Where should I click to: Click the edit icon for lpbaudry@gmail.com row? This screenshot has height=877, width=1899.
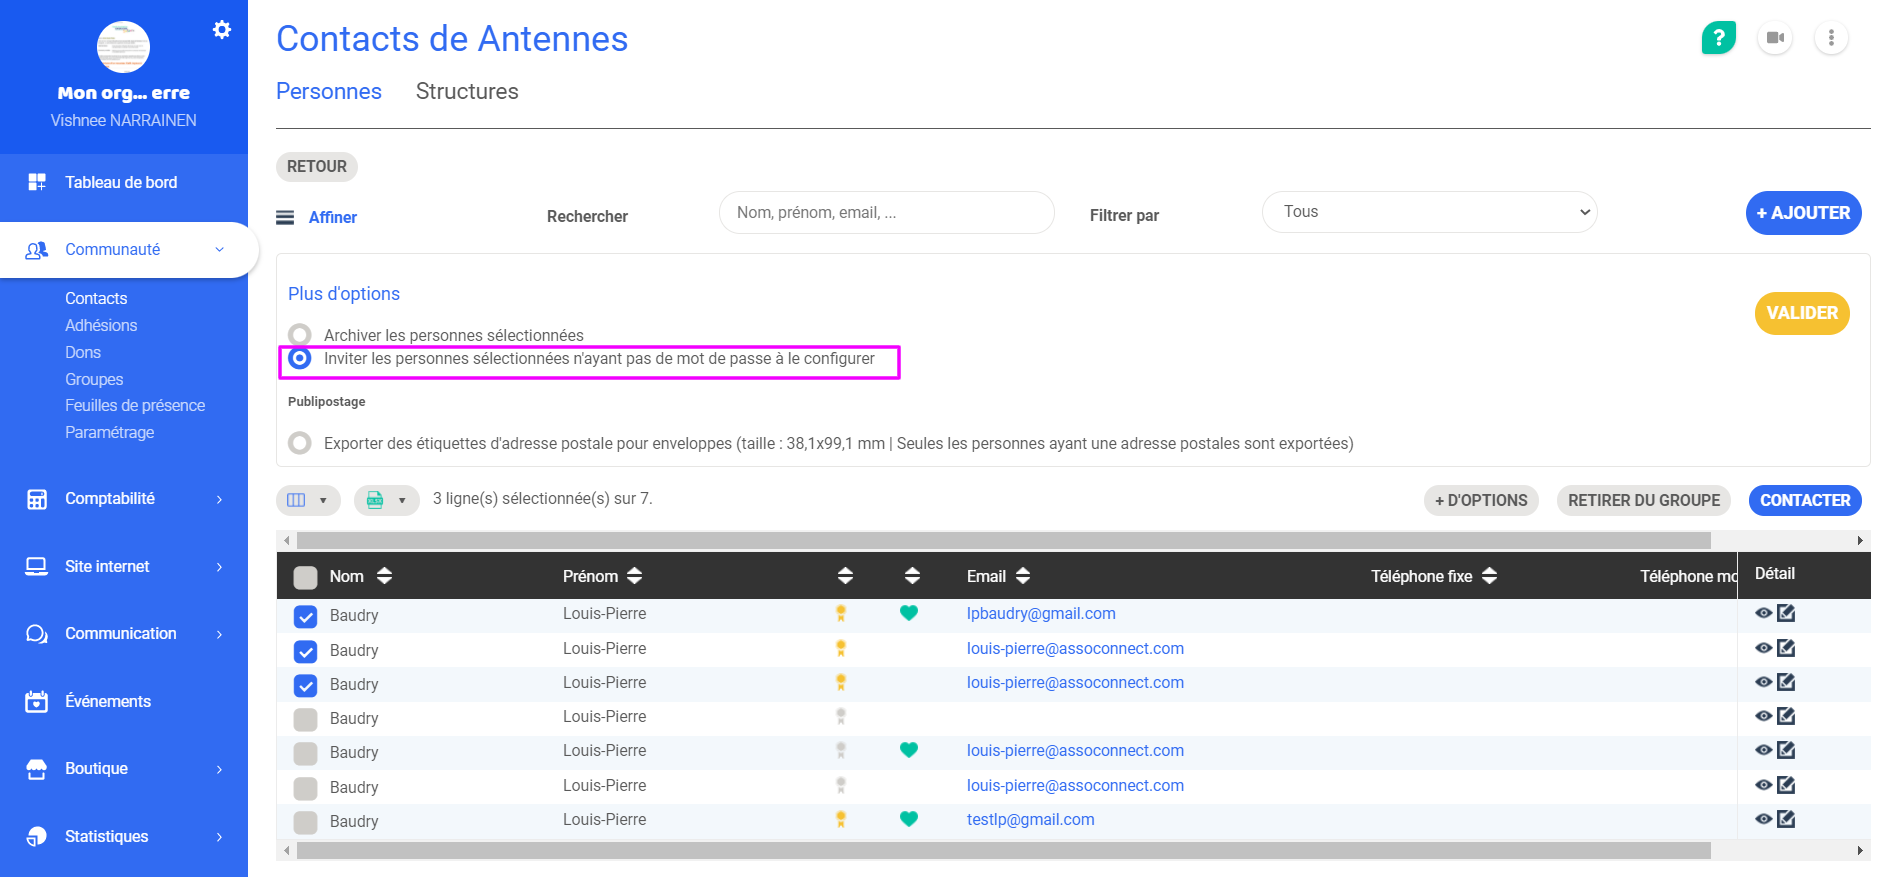(x=1786, y=613)
